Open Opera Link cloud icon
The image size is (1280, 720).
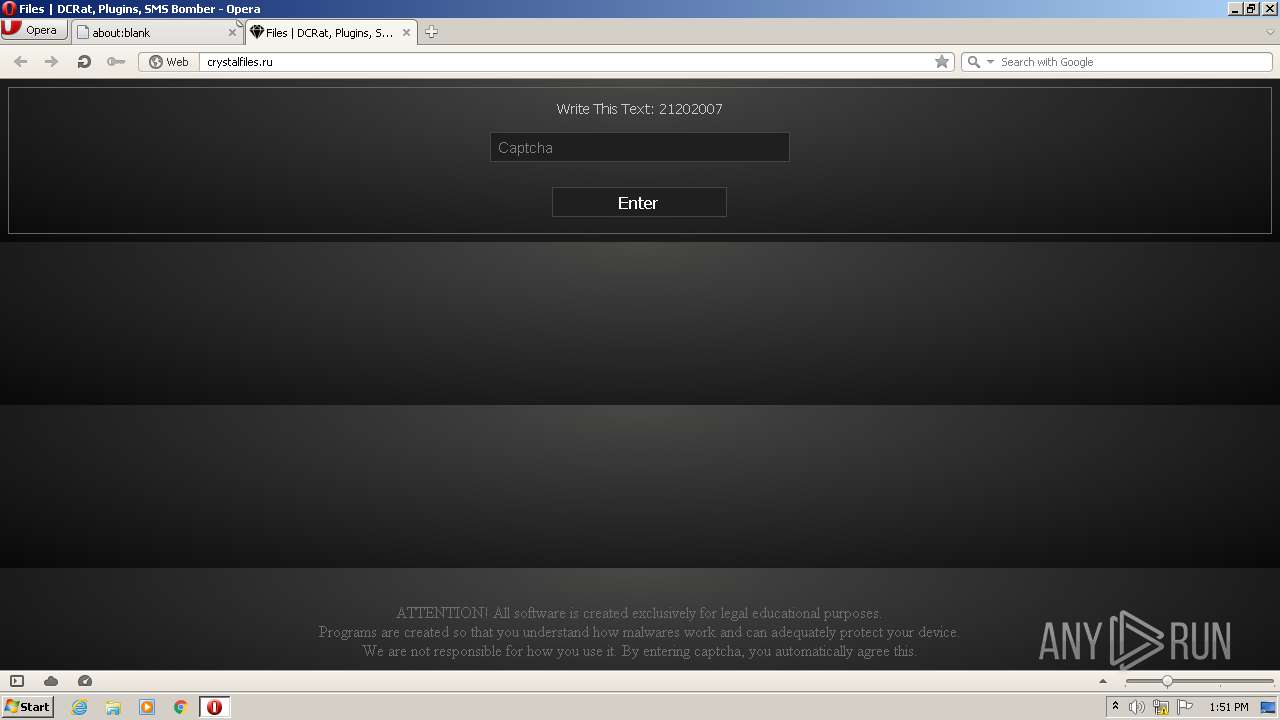click(x=51, y=681)
